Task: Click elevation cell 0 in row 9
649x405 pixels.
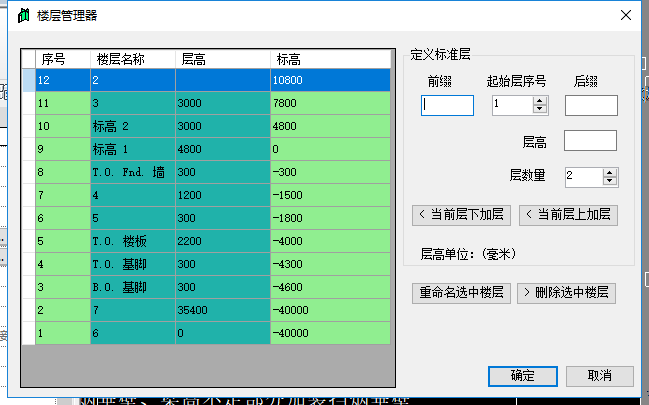Action: pyautogui.click(x=330, y=149)
